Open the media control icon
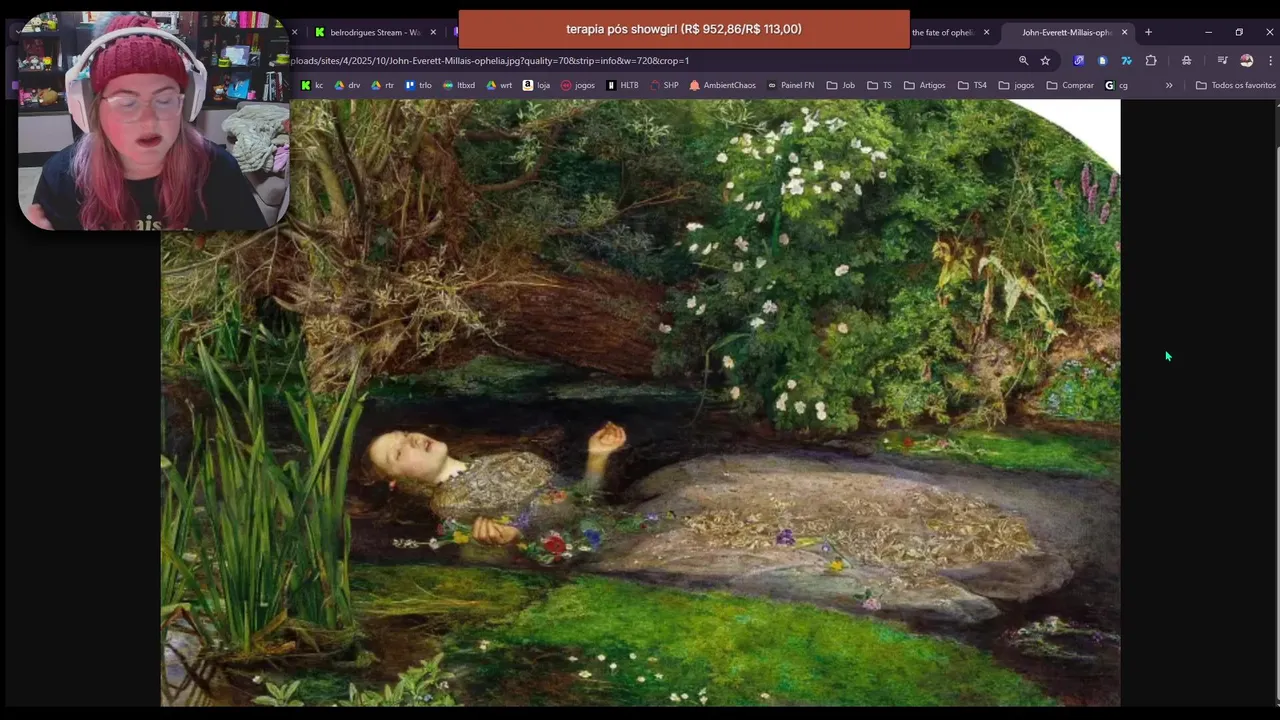1280x720 pixels. click(x=1222, y=60)
